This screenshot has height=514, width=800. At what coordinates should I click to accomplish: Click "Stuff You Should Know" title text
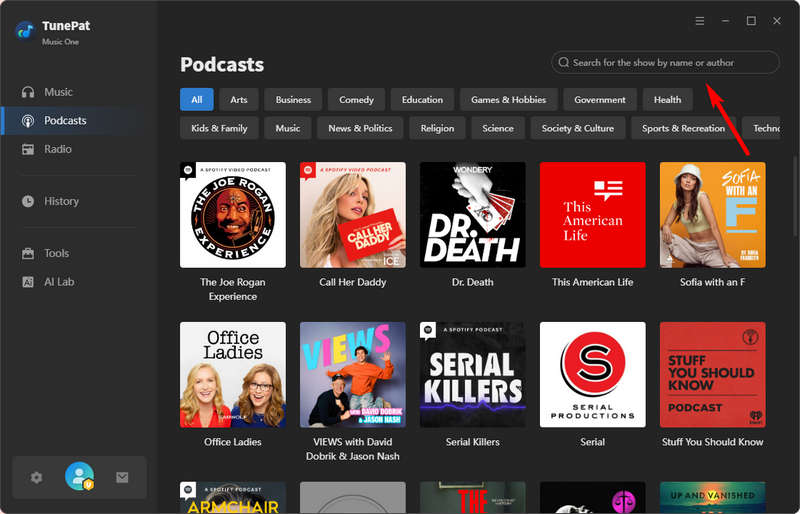pos(712,442)
